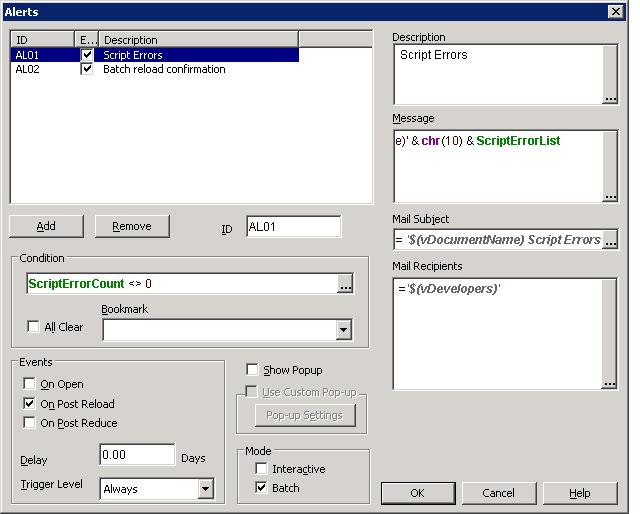This screenshot has height=514, width=640.
Task: Check the On Open event
Action: tap(29, 384)
